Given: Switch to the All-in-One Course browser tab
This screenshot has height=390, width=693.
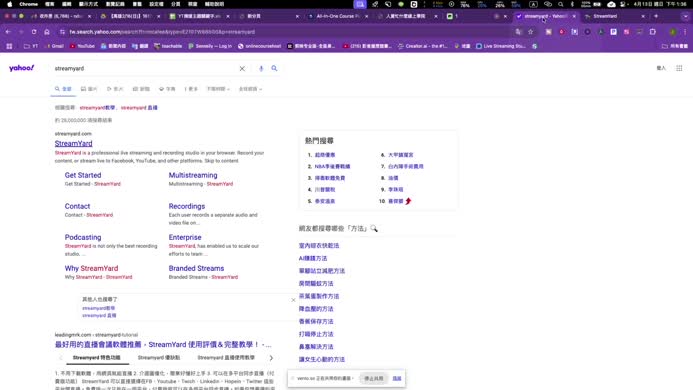Looking at the screenshot, I should (338, 16).
